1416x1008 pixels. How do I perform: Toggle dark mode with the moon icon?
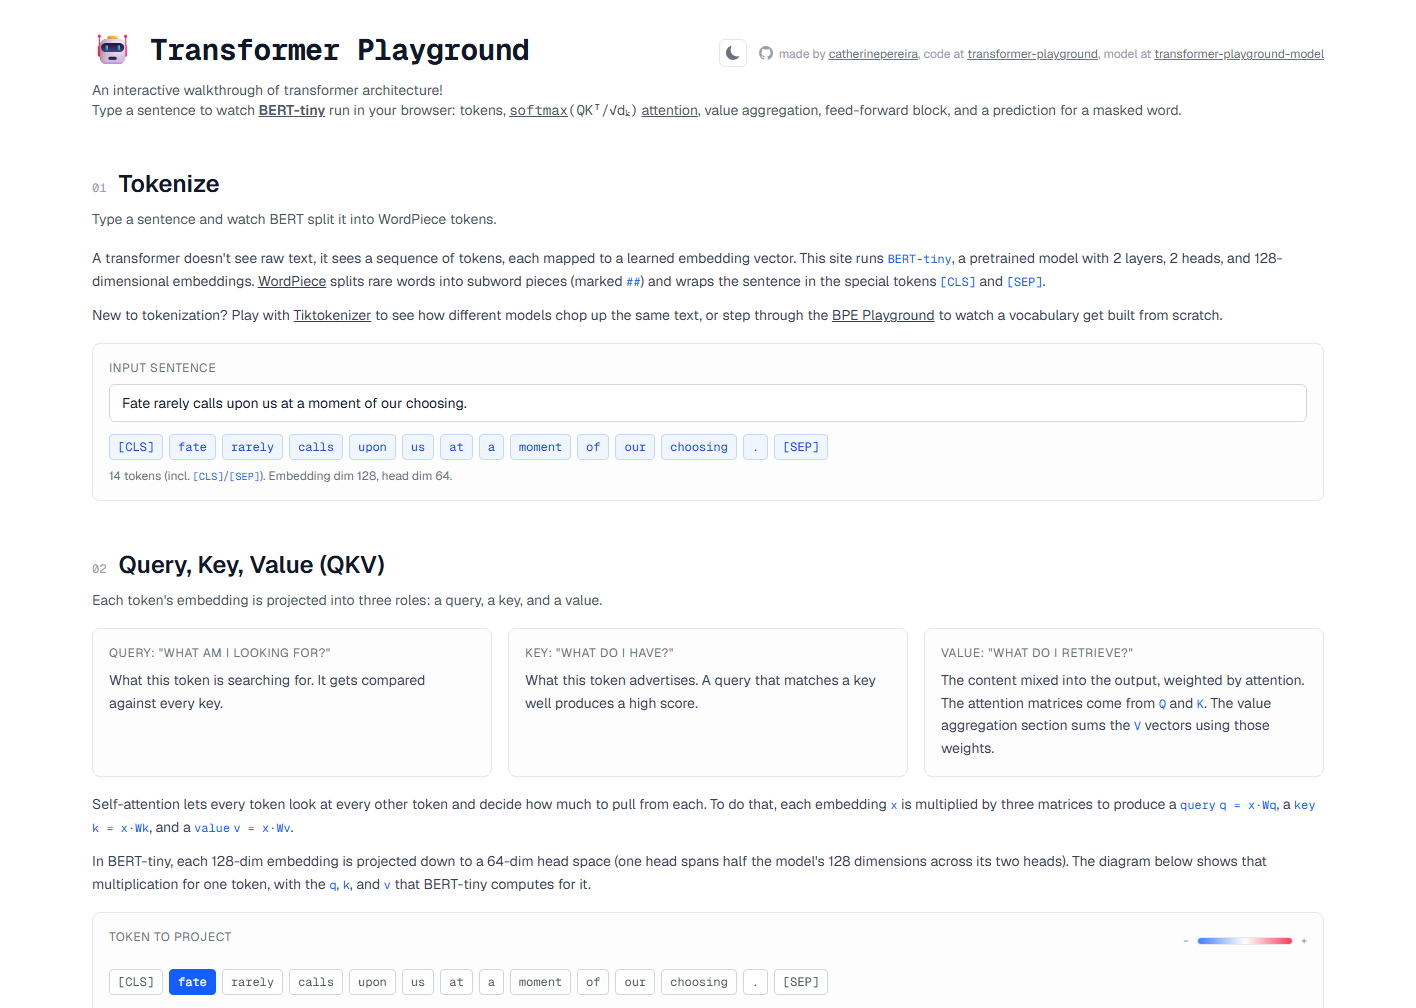pyautogui.click(x=733, y=53)
